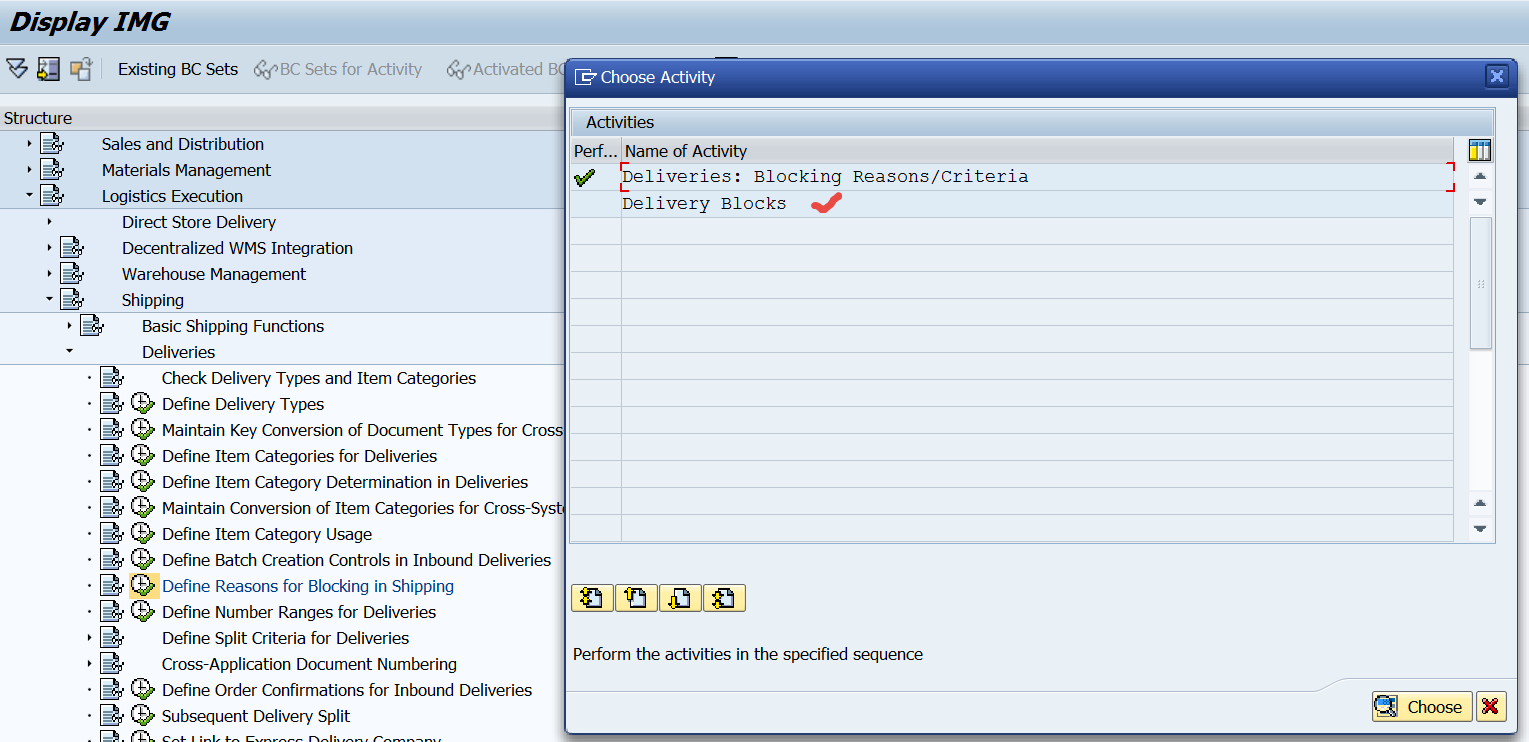Click the column configuration icon in the Activities table
Screen dimensions: 1529x742
click(x=1479, y=149)
